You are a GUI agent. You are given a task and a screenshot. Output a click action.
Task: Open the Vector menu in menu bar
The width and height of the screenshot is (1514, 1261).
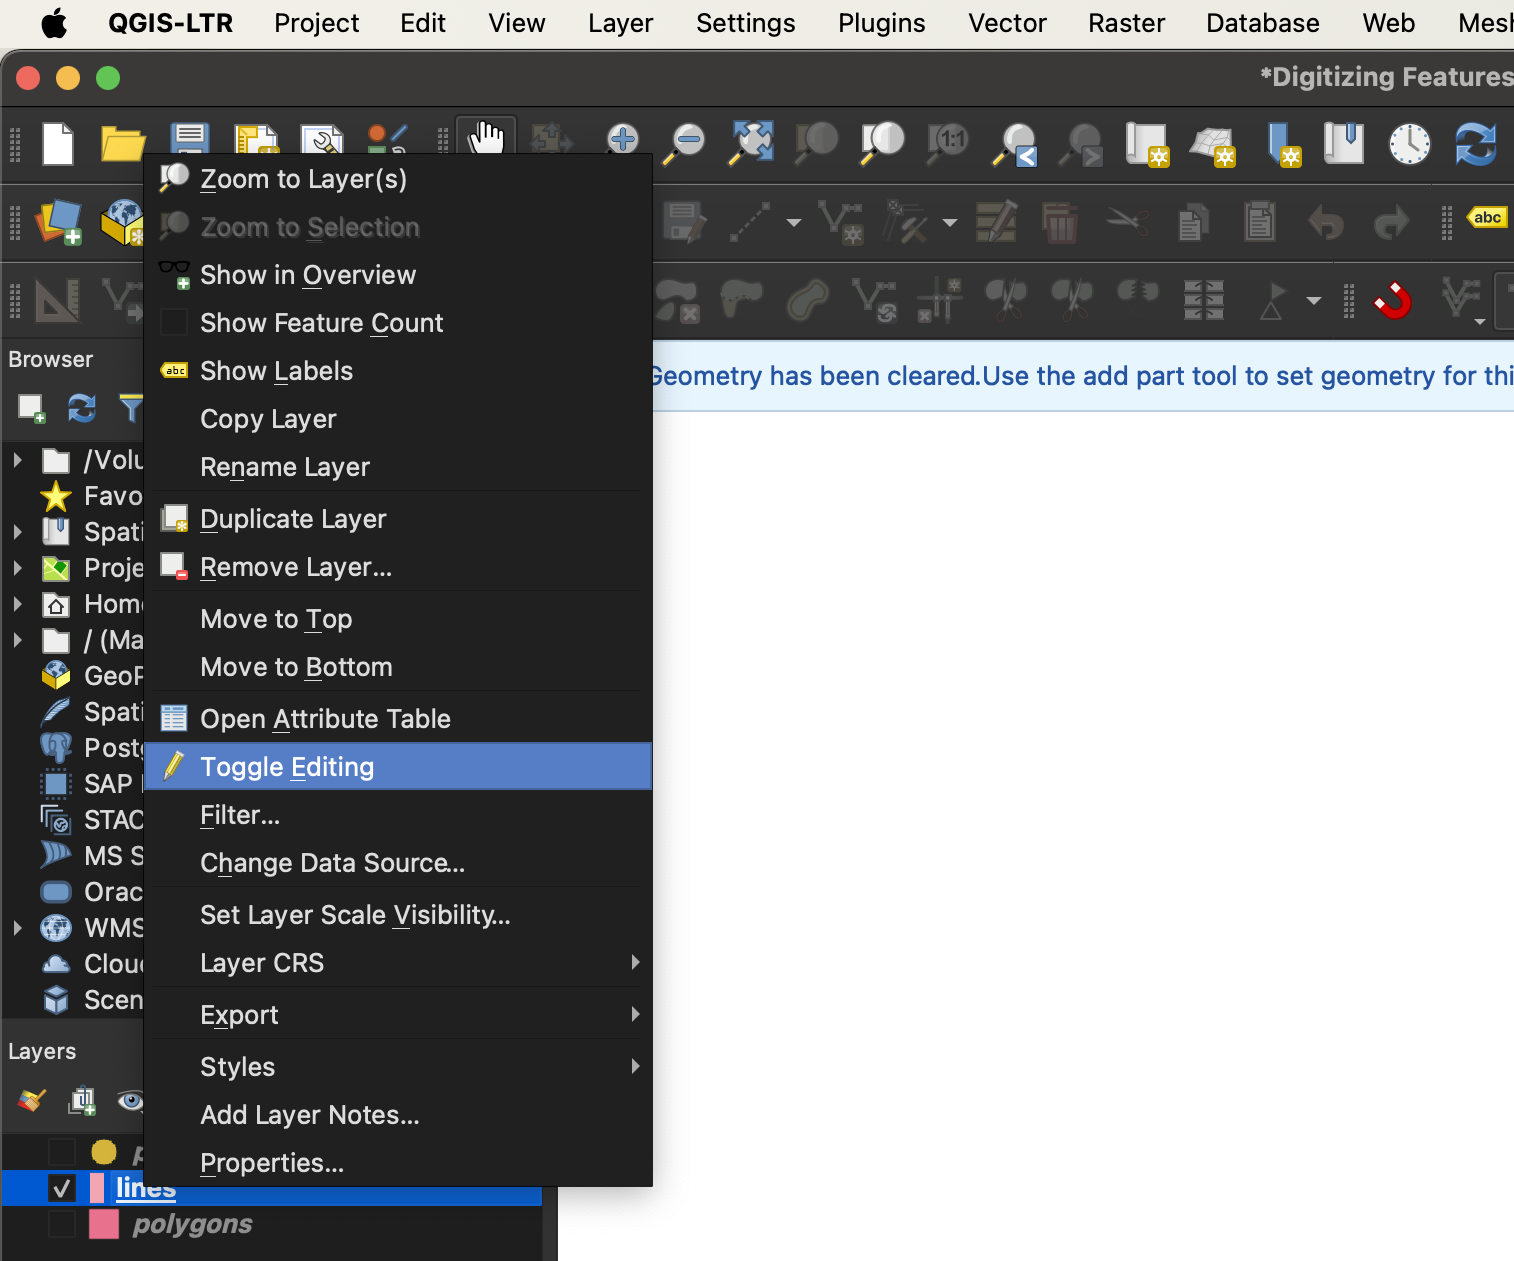(x=1007, y=23)
